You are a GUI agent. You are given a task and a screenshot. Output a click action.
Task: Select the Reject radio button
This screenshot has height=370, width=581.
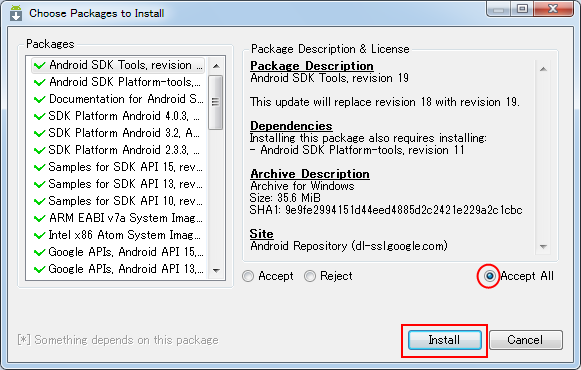310,276
